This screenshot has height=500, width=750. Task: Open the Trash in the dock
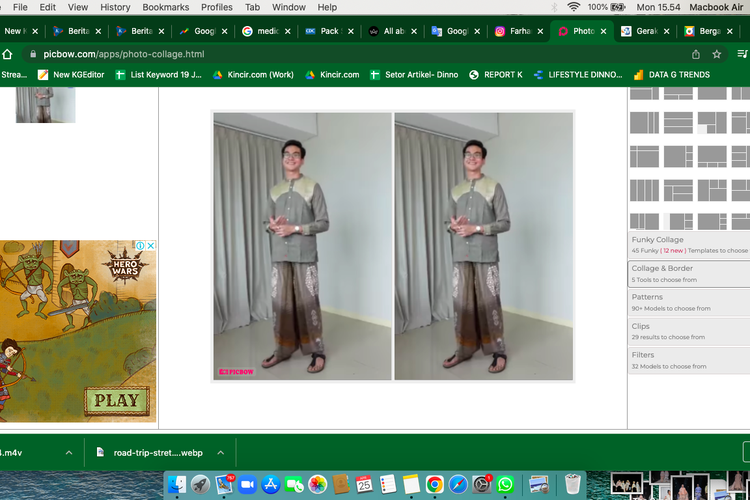coord(573,484)
